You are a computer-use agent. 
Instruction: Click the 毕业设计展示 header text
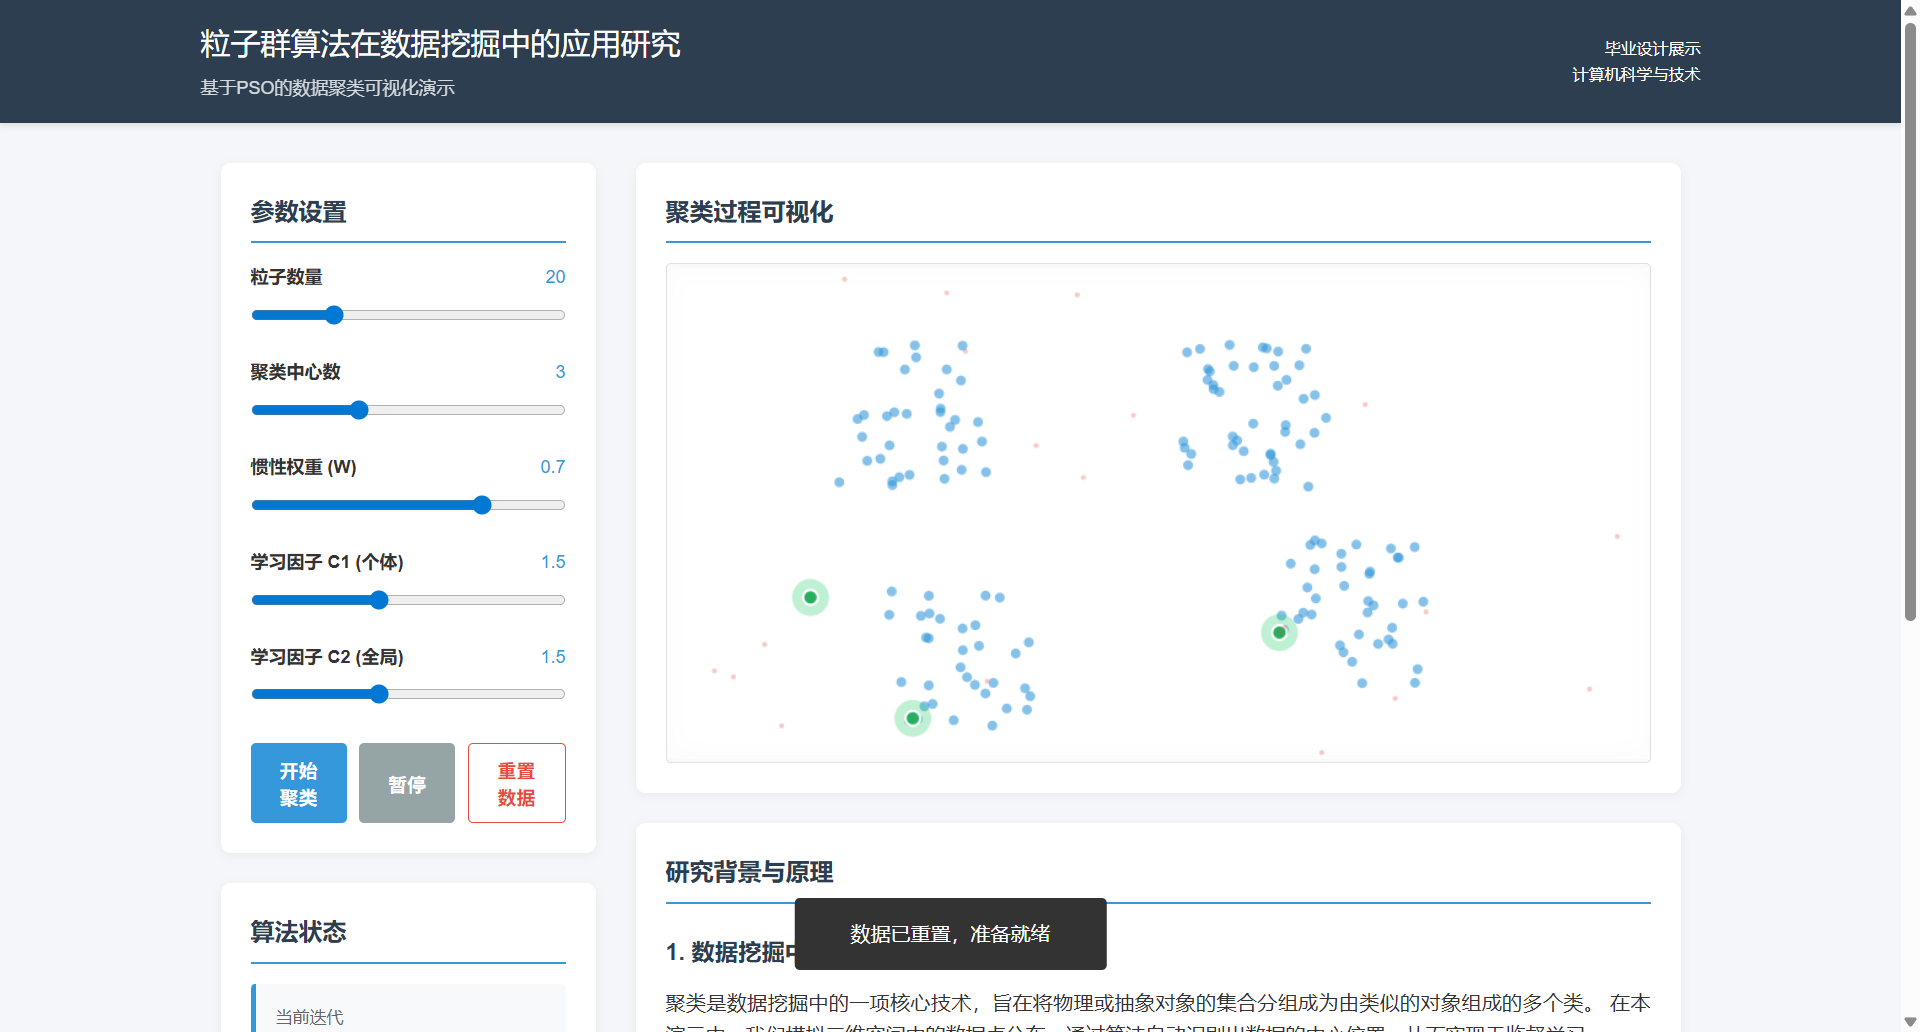(1652, 48)
